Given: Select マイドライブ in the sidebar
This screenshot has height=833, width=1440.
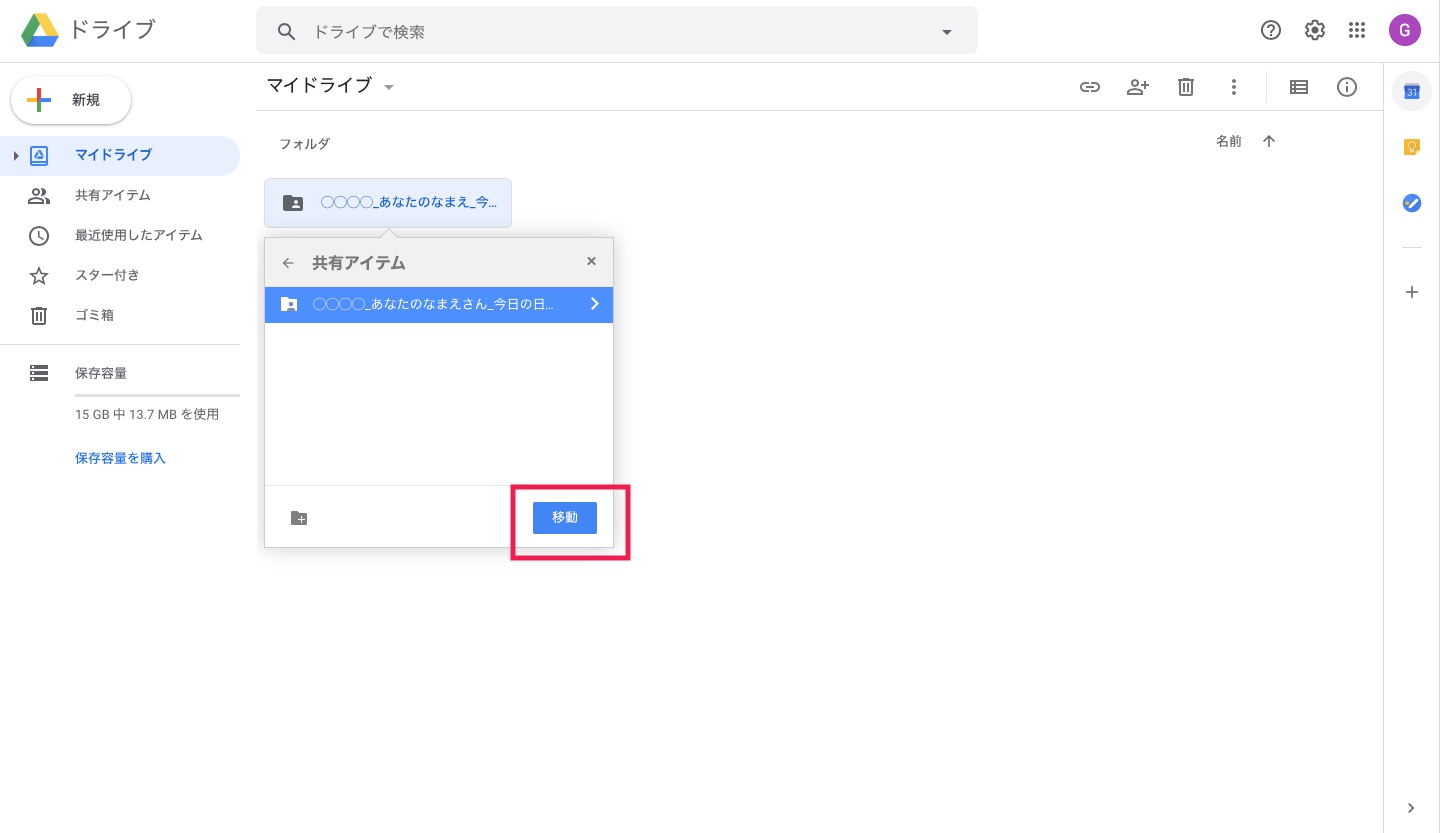Looking at the screenshot, I should pos(120,155).
